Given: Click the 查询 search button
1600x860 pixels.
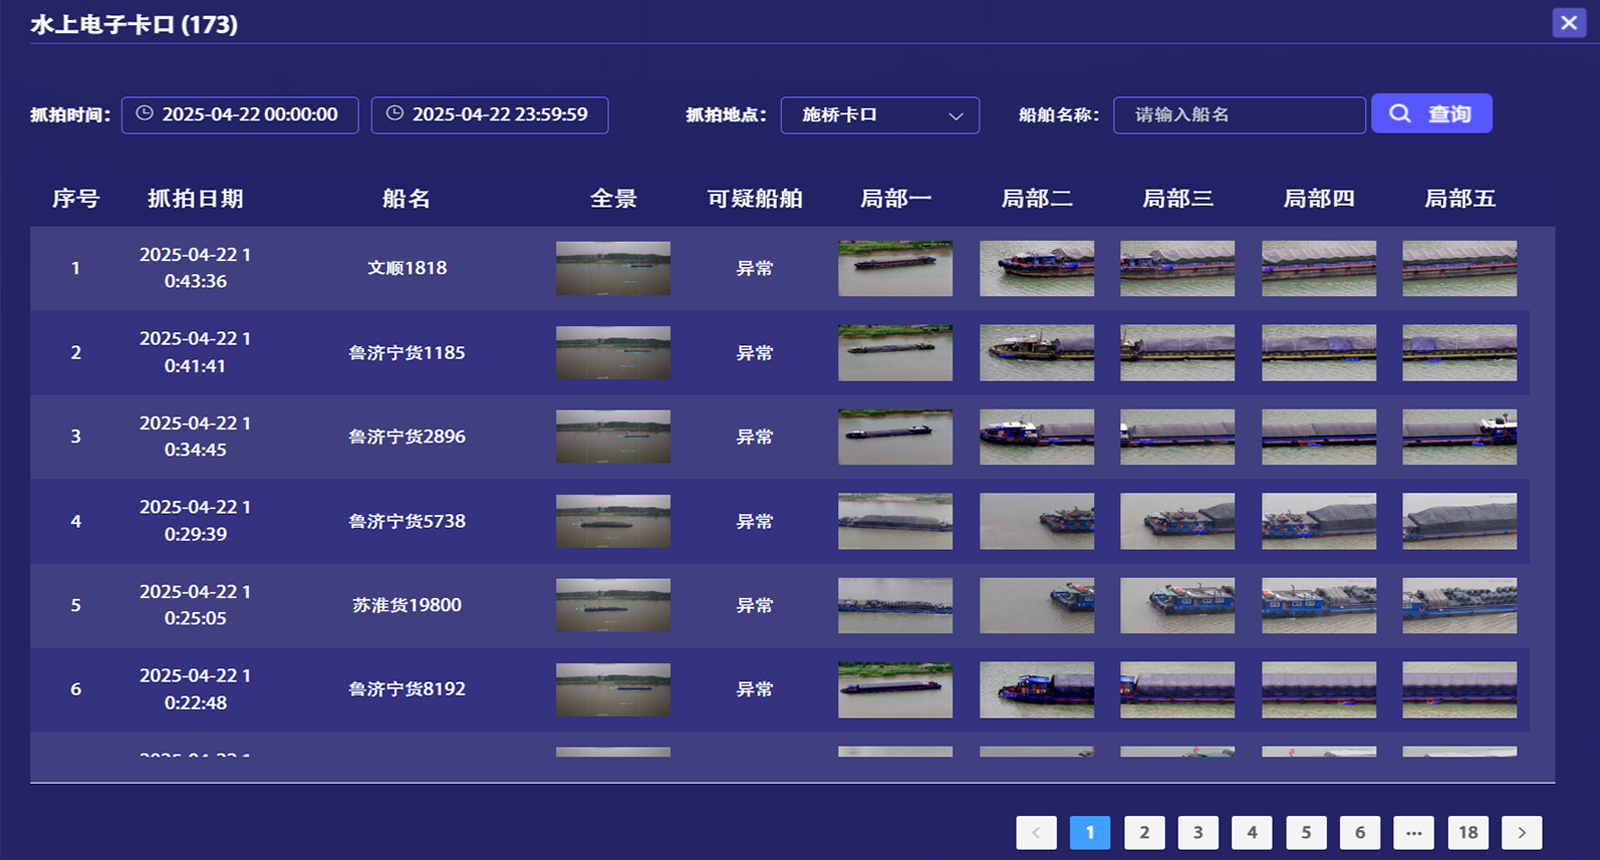Looking at the screenshot, I should click(1431, 114).
